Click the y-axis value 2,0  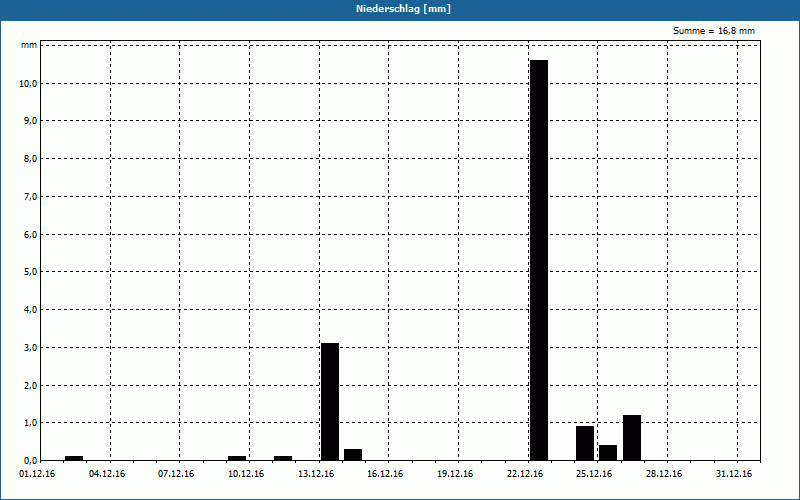coord(30,385)
